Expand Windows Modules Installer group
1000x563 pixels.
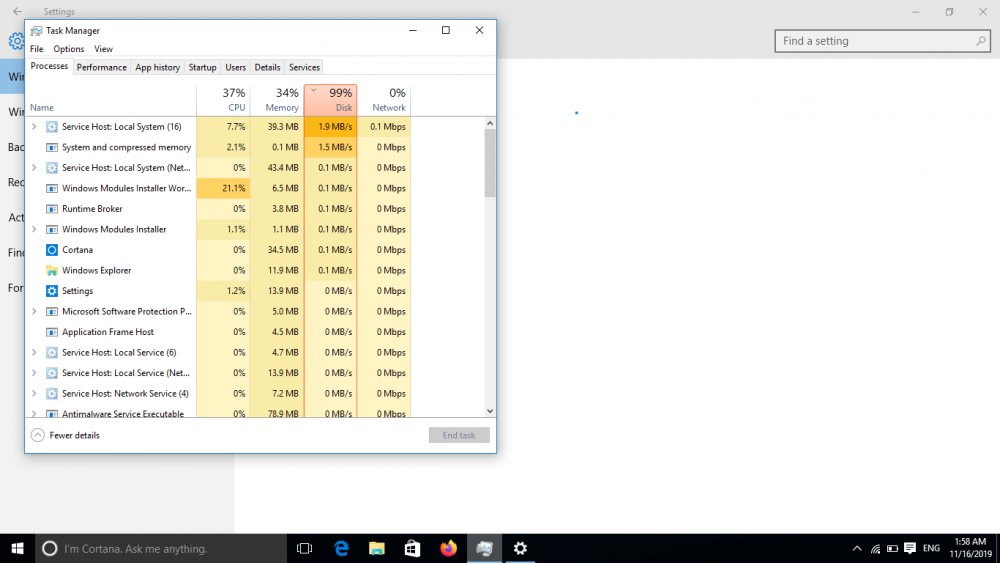pos(34,229)
